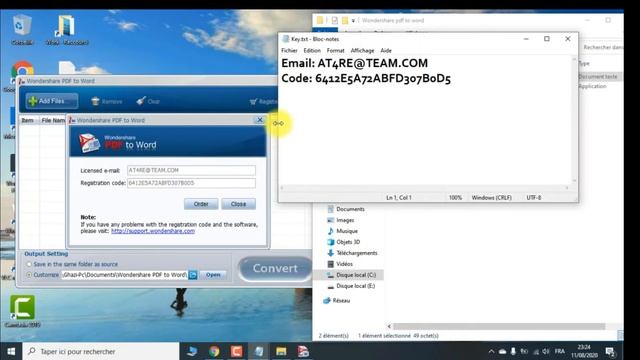Click the Item column header in Wondershare
This screenshot has width=640, height=360.
(x=27, y=120)
